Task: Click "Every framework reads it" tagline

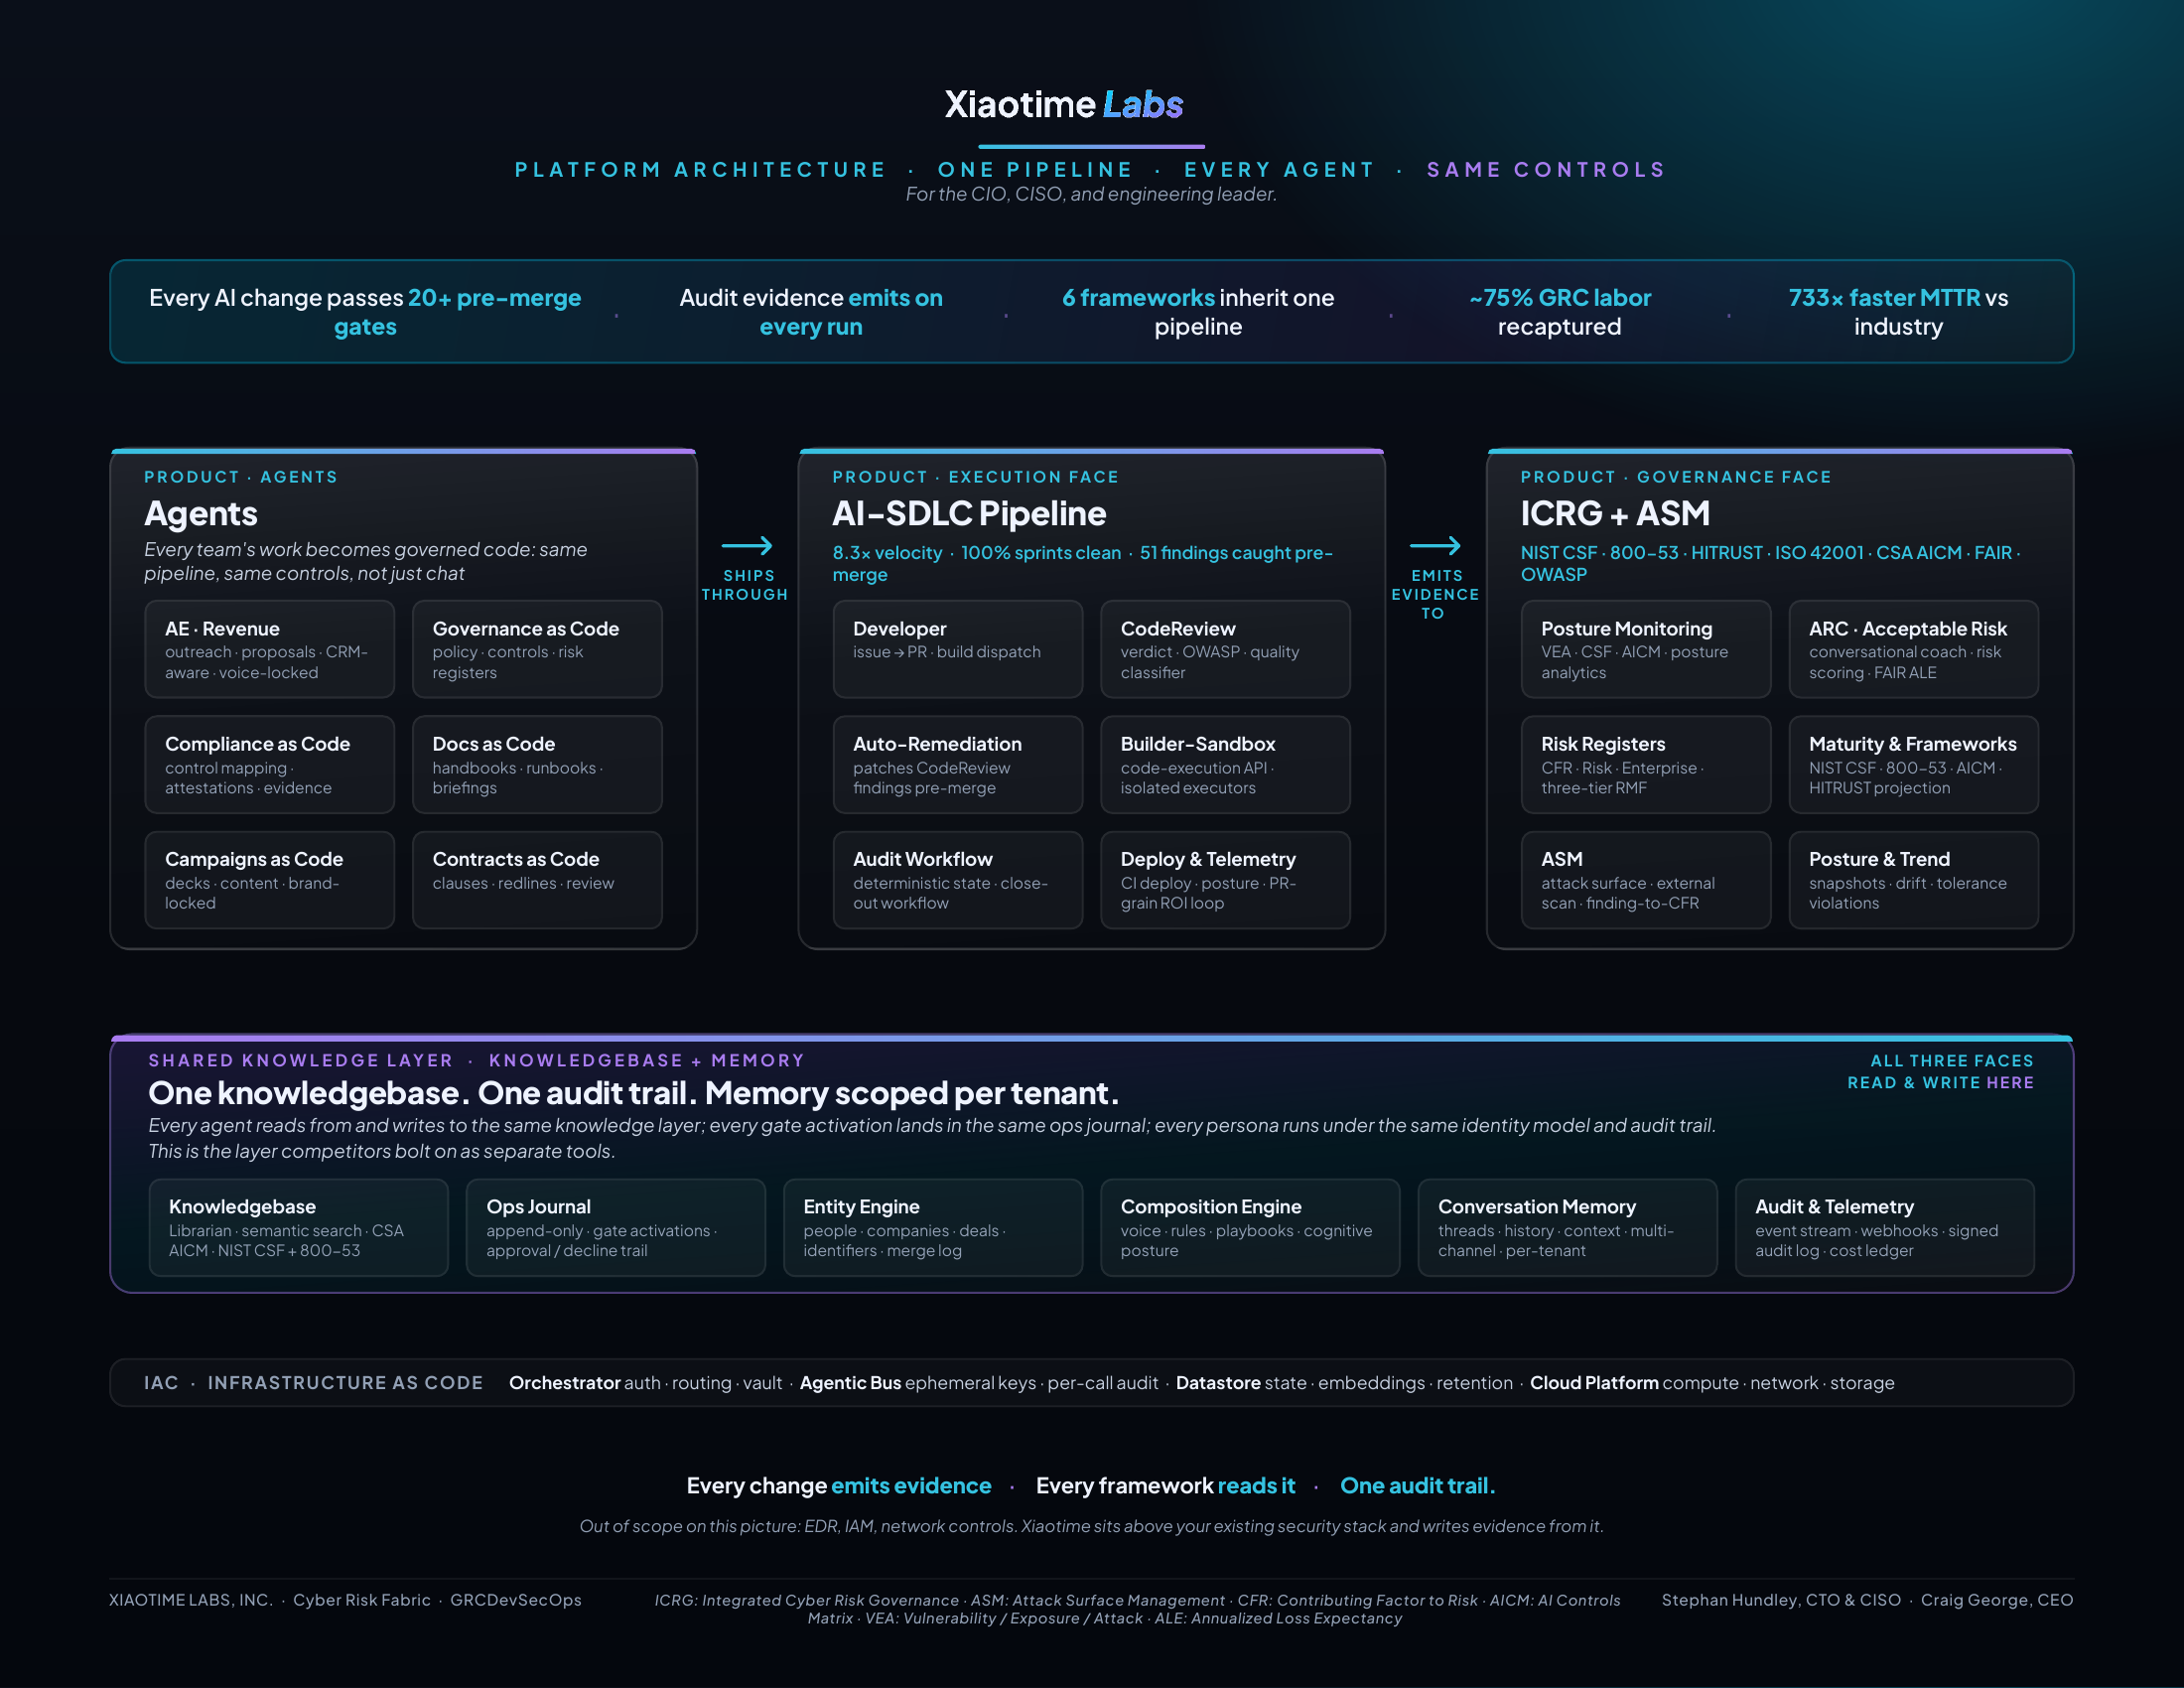Action: pyautogui.click(x=1165, y=1486)
